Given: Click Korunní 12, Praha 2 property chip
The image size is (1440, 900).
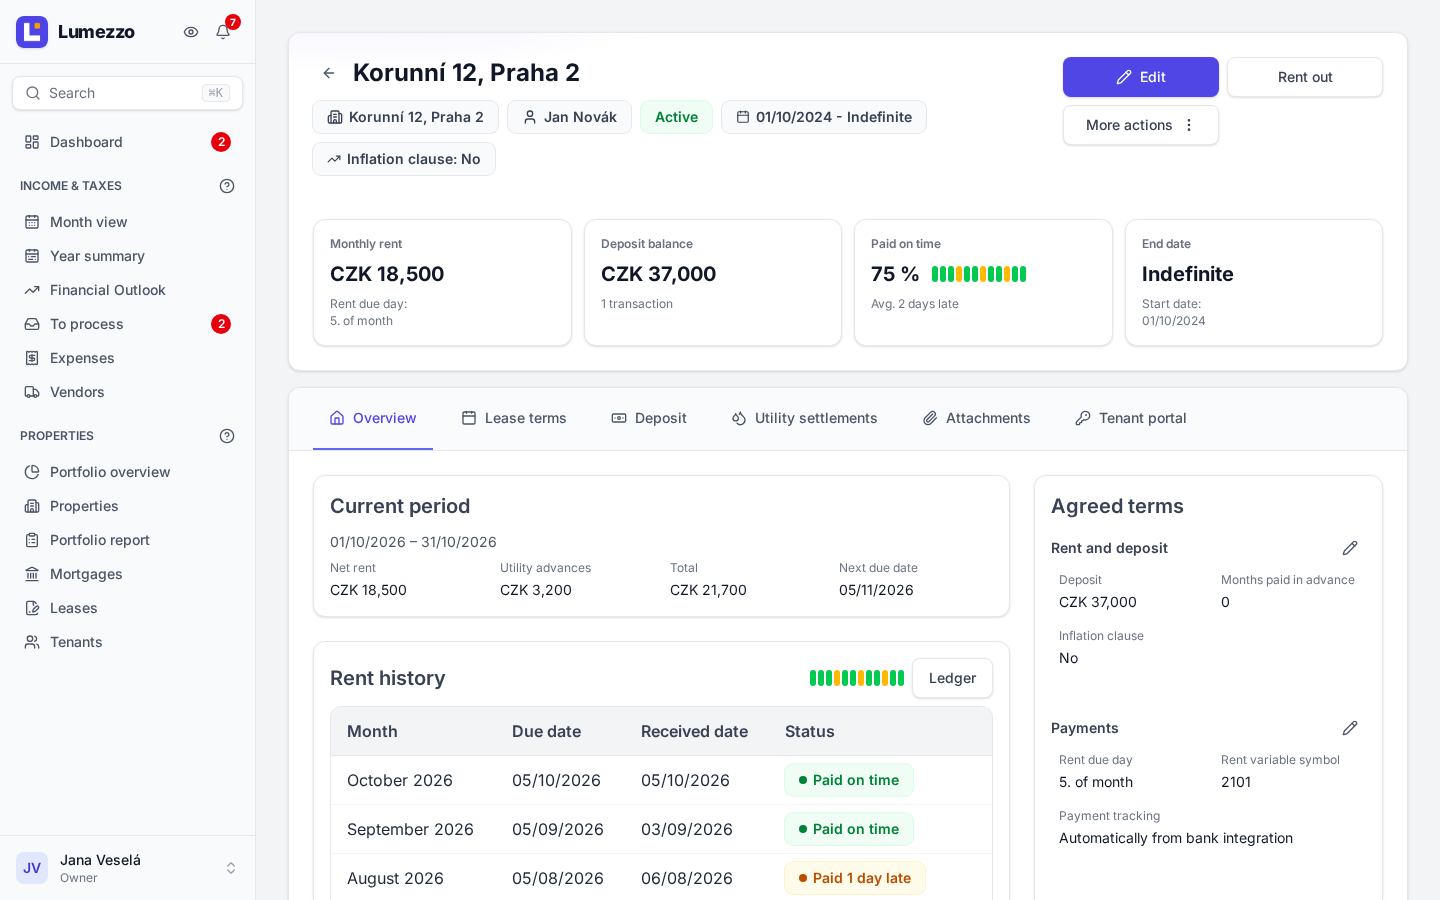Looking at the screenshot, I should click(405, 117).
